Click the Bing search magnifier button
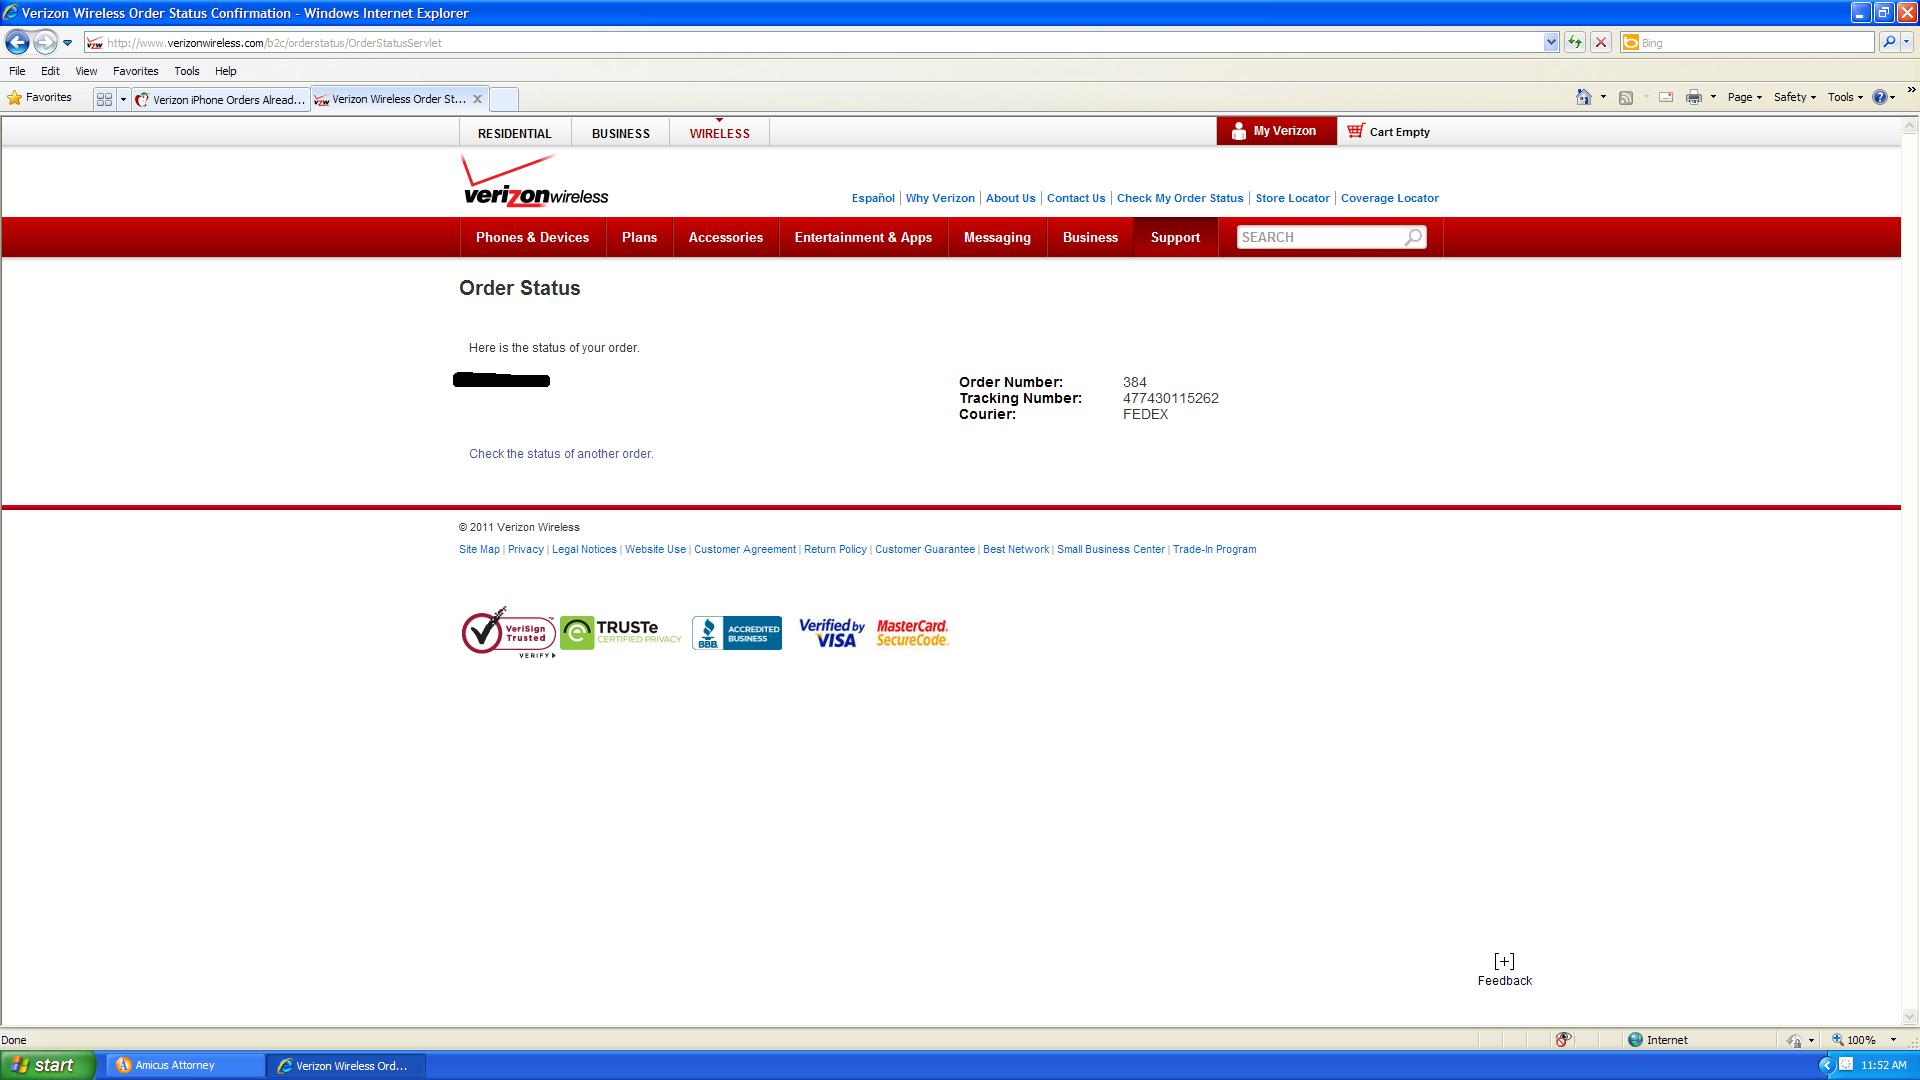1920x1080 pixels. pyautogui.click(x=1888, y=43)
